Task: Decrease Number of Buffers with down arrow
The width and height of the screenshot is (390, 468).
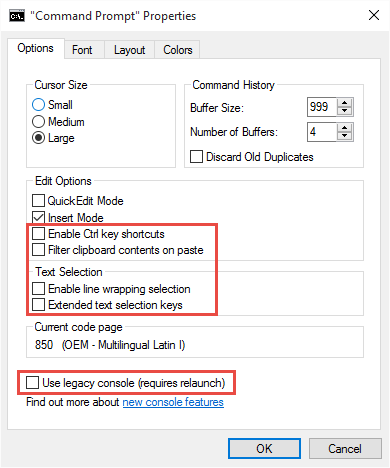Action: coord(345,136)
